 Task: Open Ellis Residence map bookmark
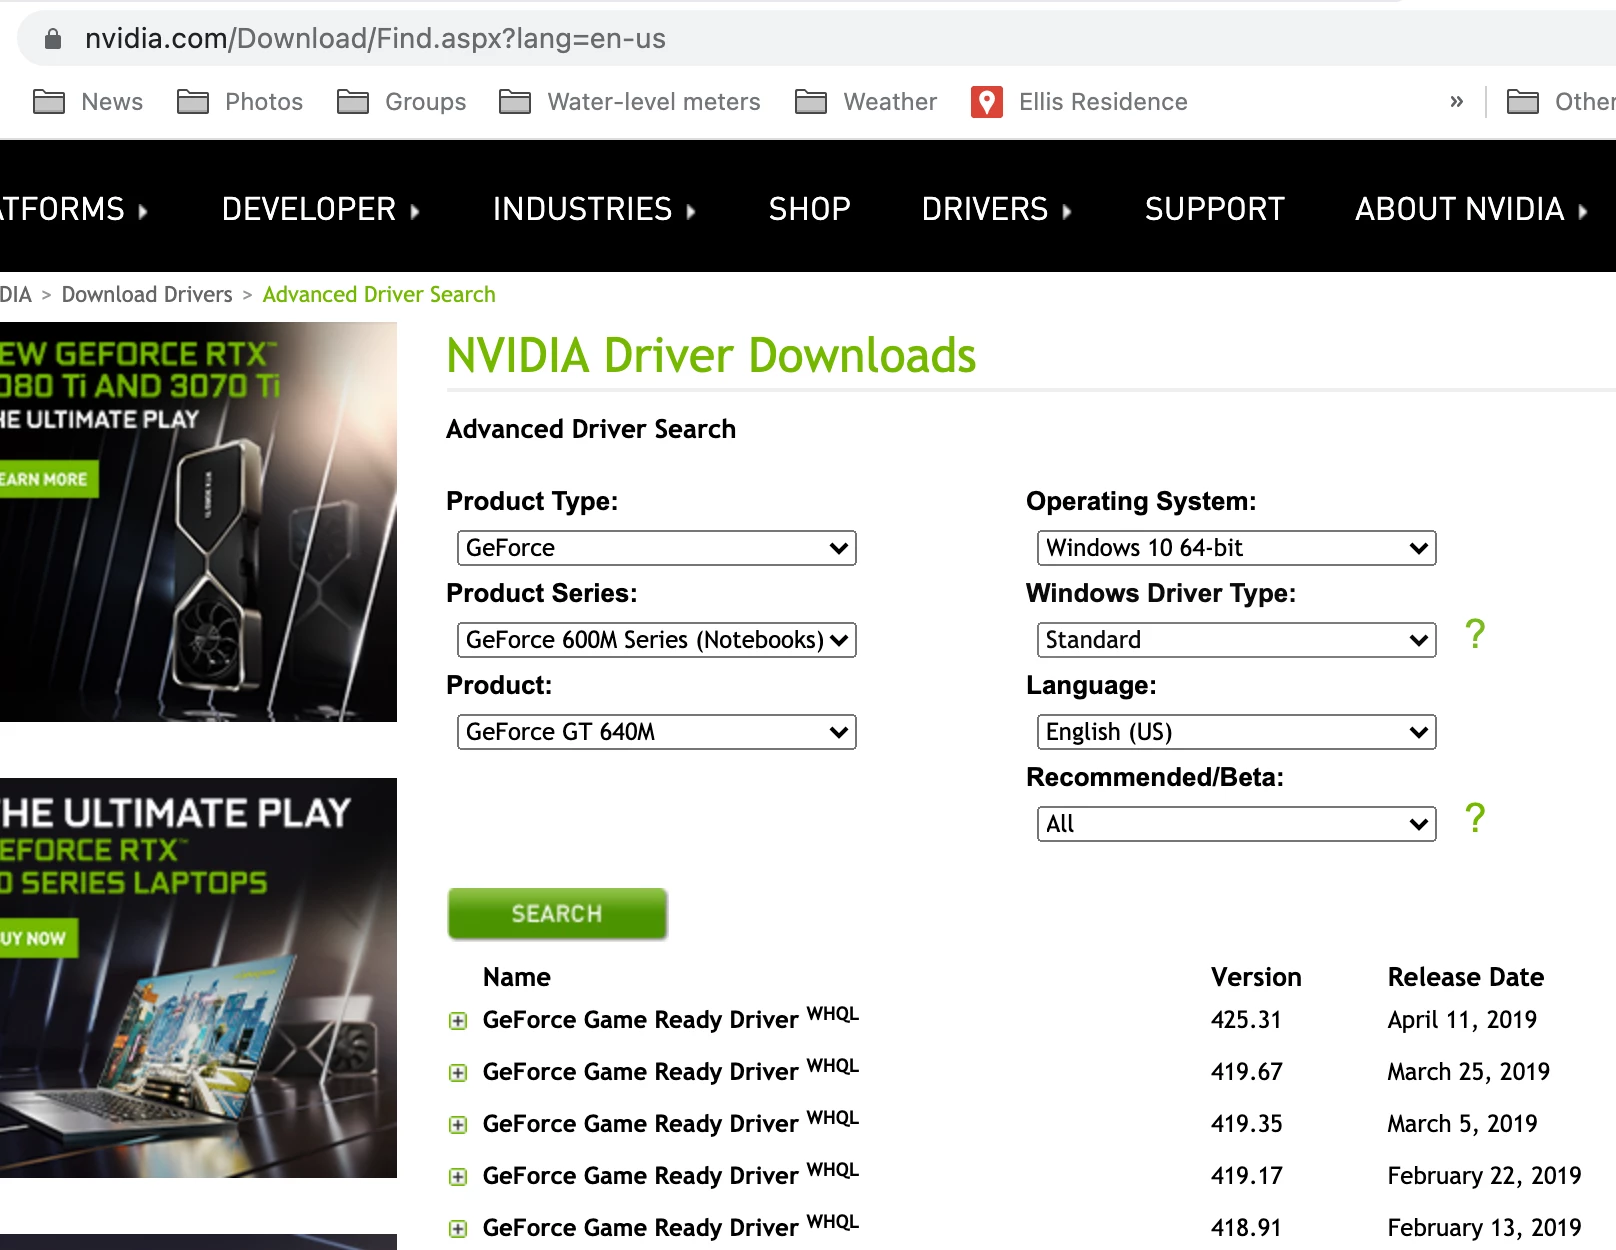tap(1080, 102)
